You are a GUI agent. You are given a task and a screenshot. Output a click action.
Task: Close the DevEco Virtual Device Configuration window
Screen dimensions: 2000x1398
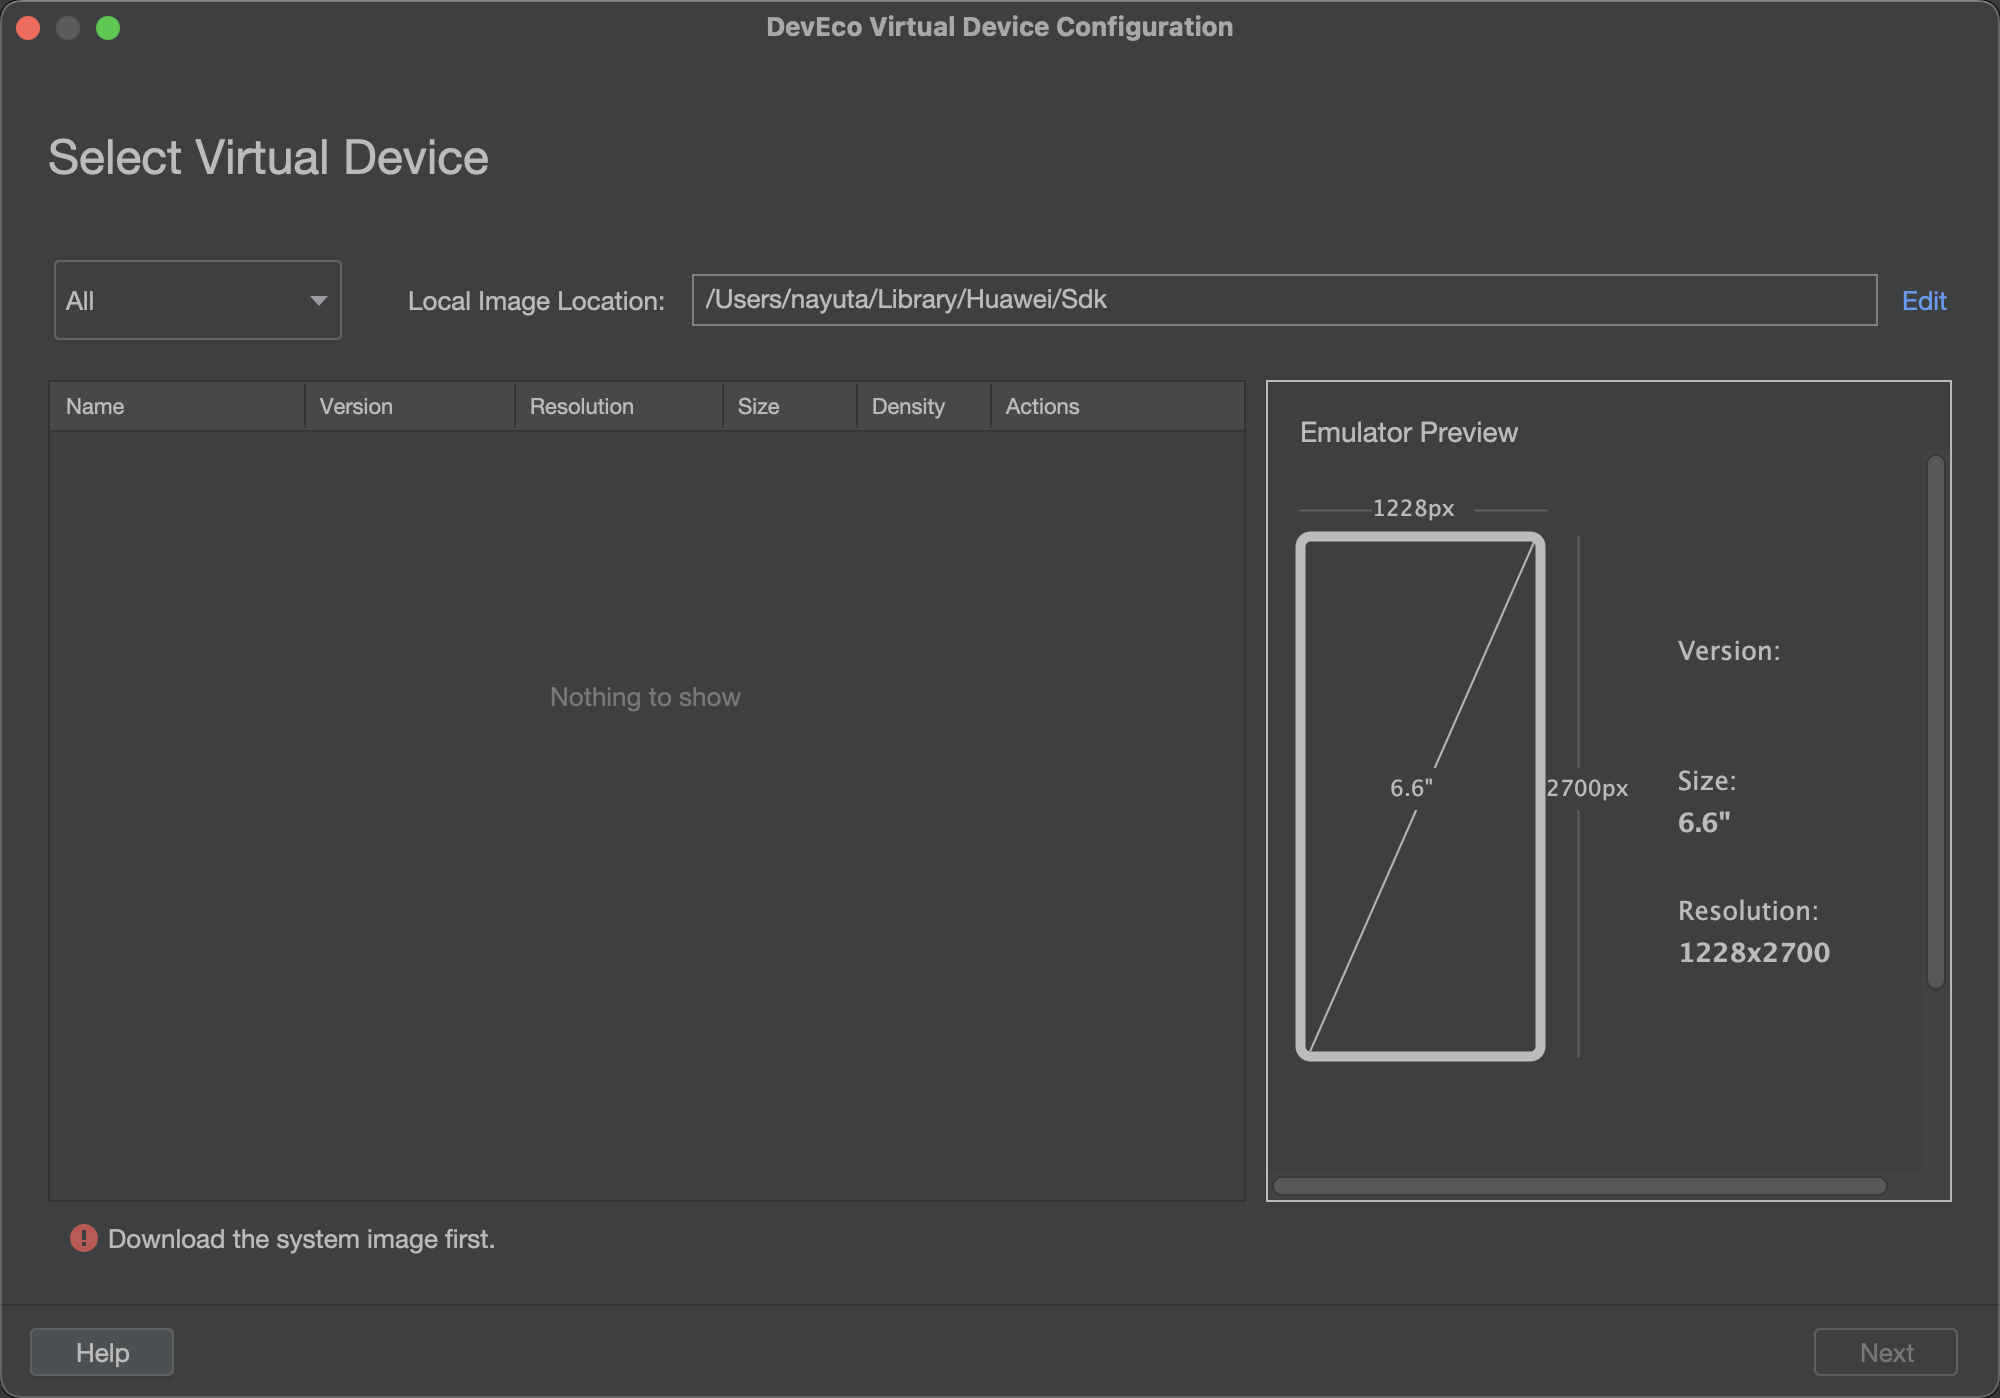tap(28, 28)
